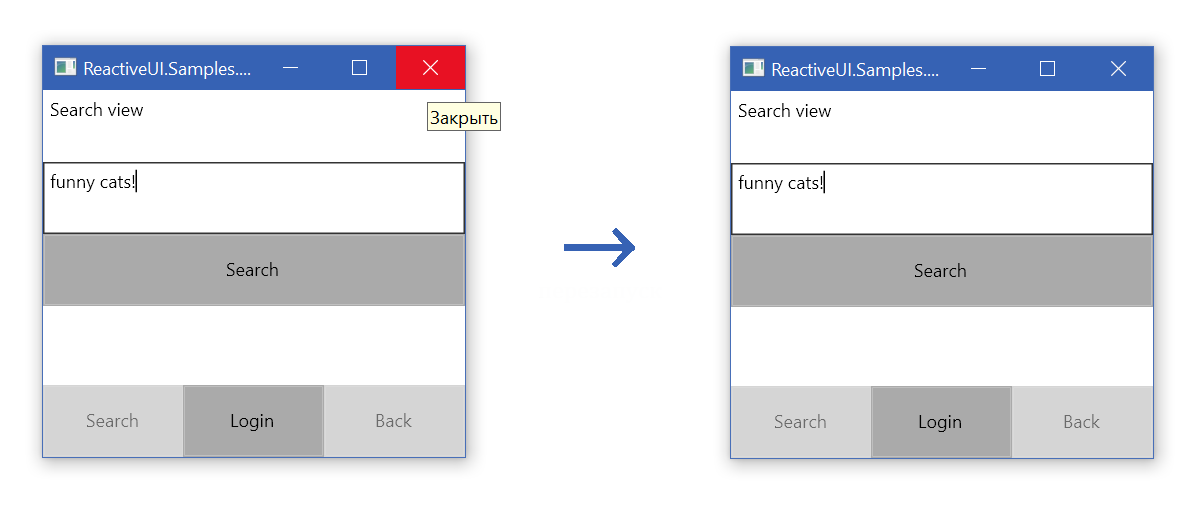This screenshot has height=516, width=1204.
Task: Minimize the right window
Action: point(979,68)
